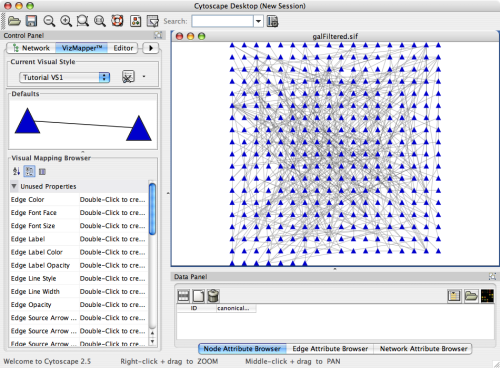Click the zoom selected region icon
The image size is (500, 368).
pos(83,21)
